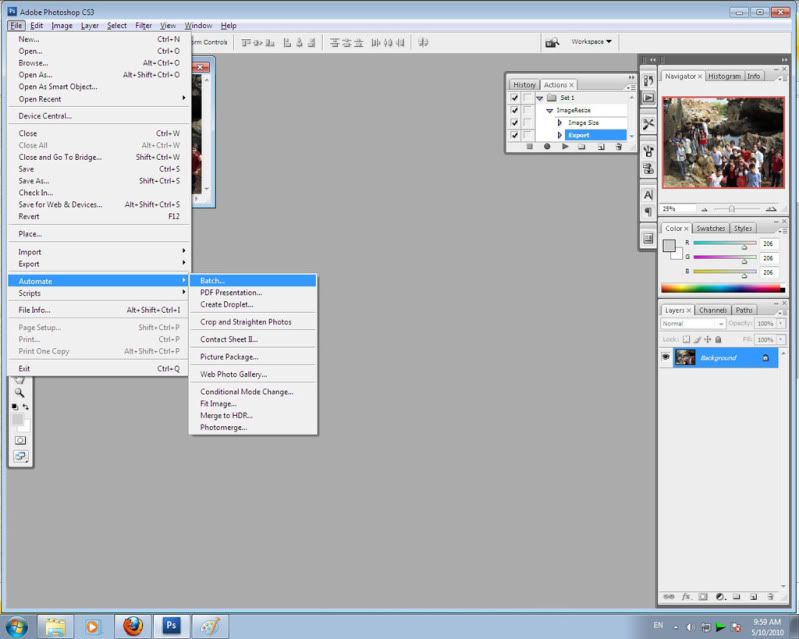Click Link layers icon in Layers panel
This screenshot has width=799, height=639.
(669, 596)
